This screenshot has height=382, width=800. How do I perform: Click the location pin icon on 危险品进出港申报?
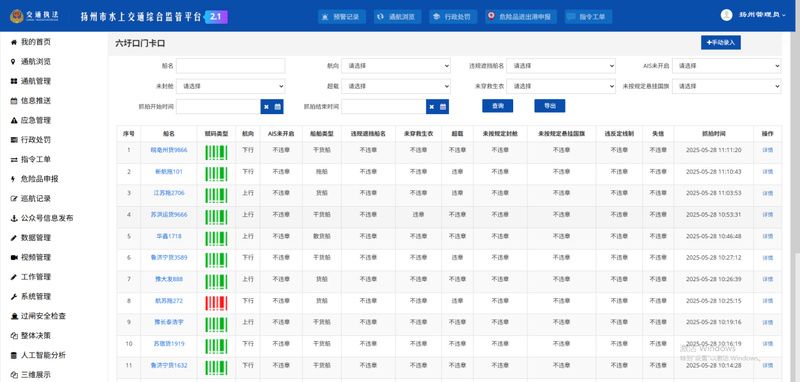pos(491,16)
